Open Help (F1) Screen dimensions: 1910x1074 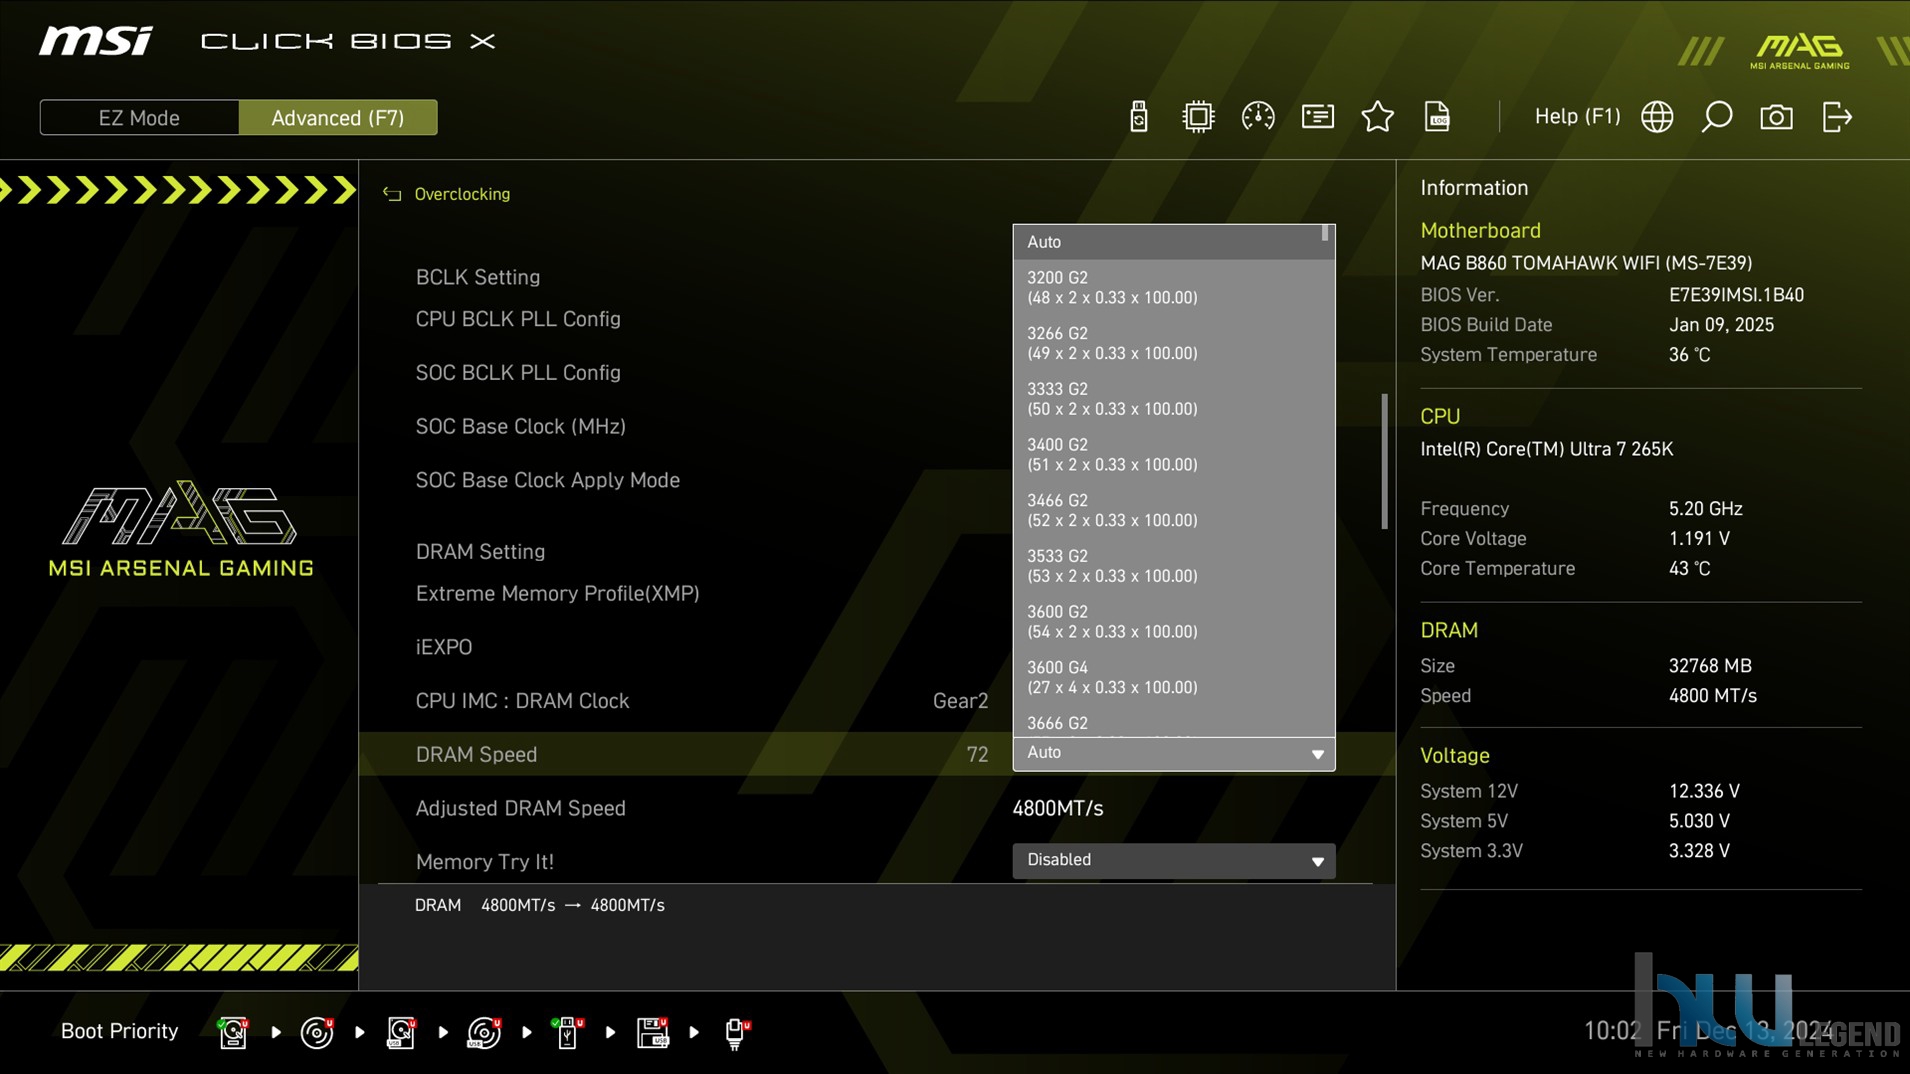tap(1577, 117)
